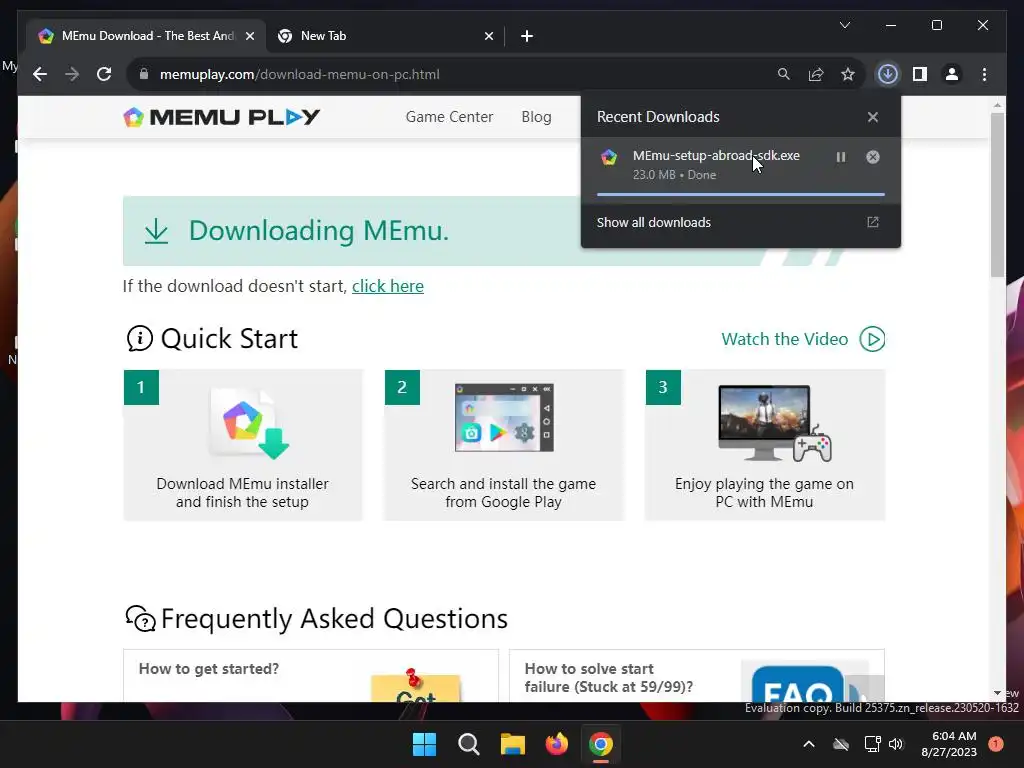Open the tab search chevron
Image resolution: width=1024 pixels, height=768 pixels.
coord(844,25)
